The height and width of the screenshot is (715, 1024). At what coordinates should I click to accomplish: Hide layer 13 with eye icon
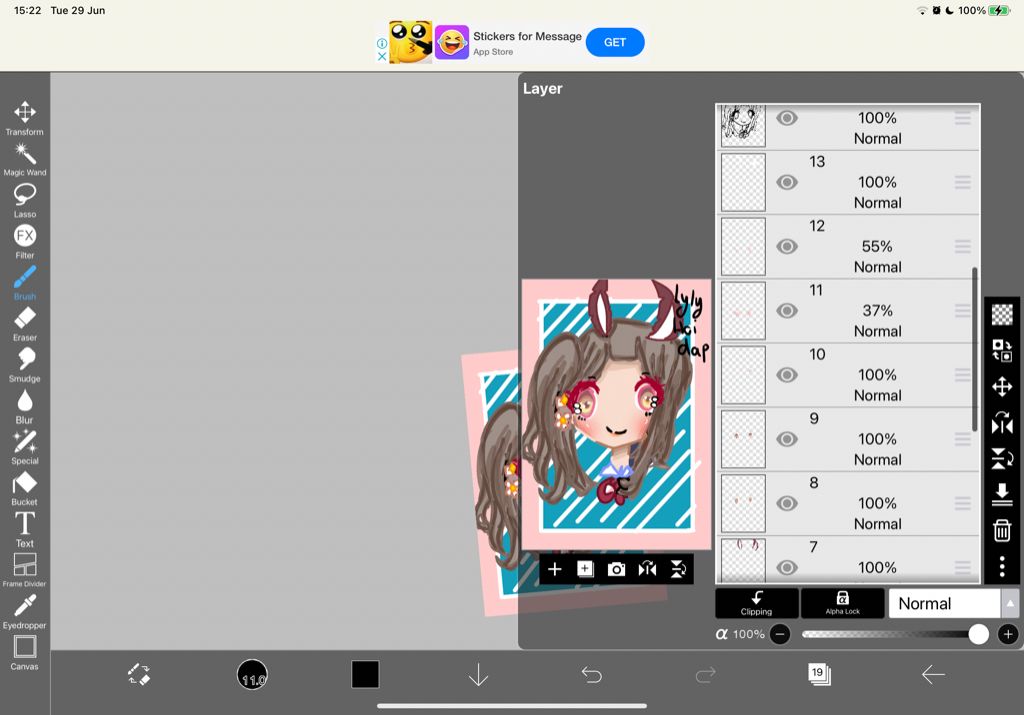pyautogui.click(x=786, y=182)
